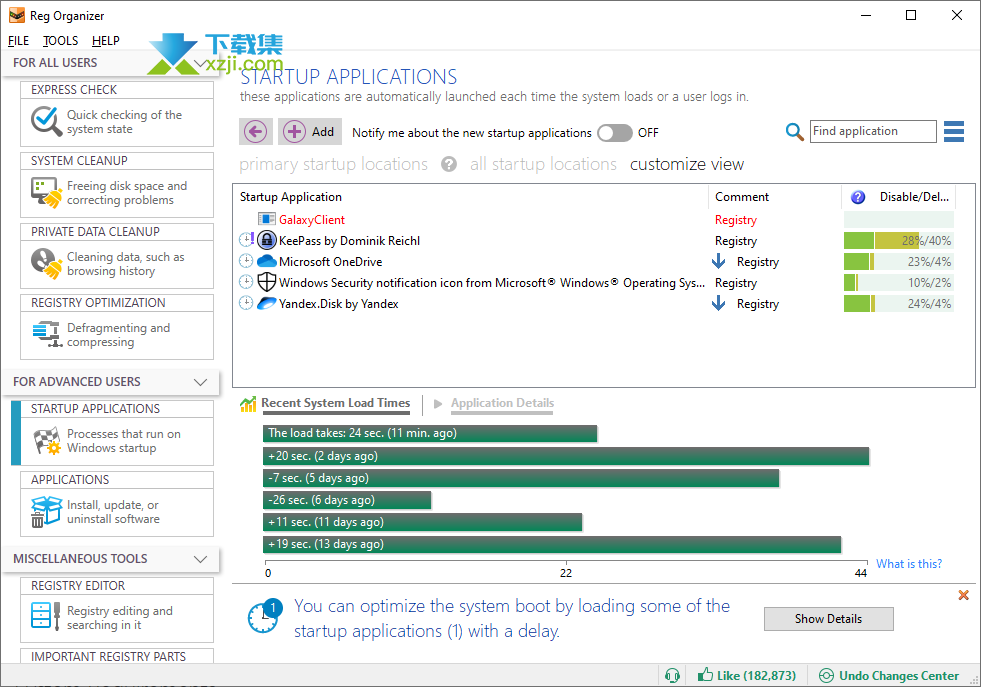Click the Find application search field

click(x=873, y=131)
